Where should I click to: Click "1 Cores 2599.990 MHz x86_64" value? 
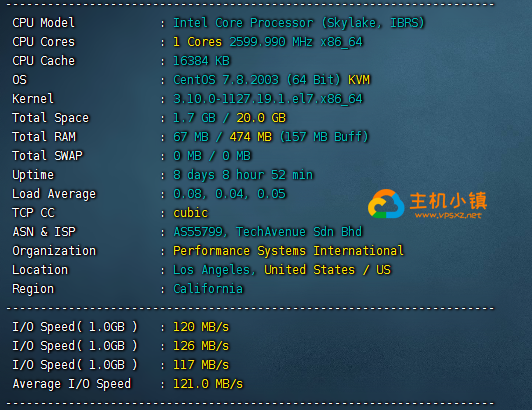pyautogui.click(x=268, y=42)
